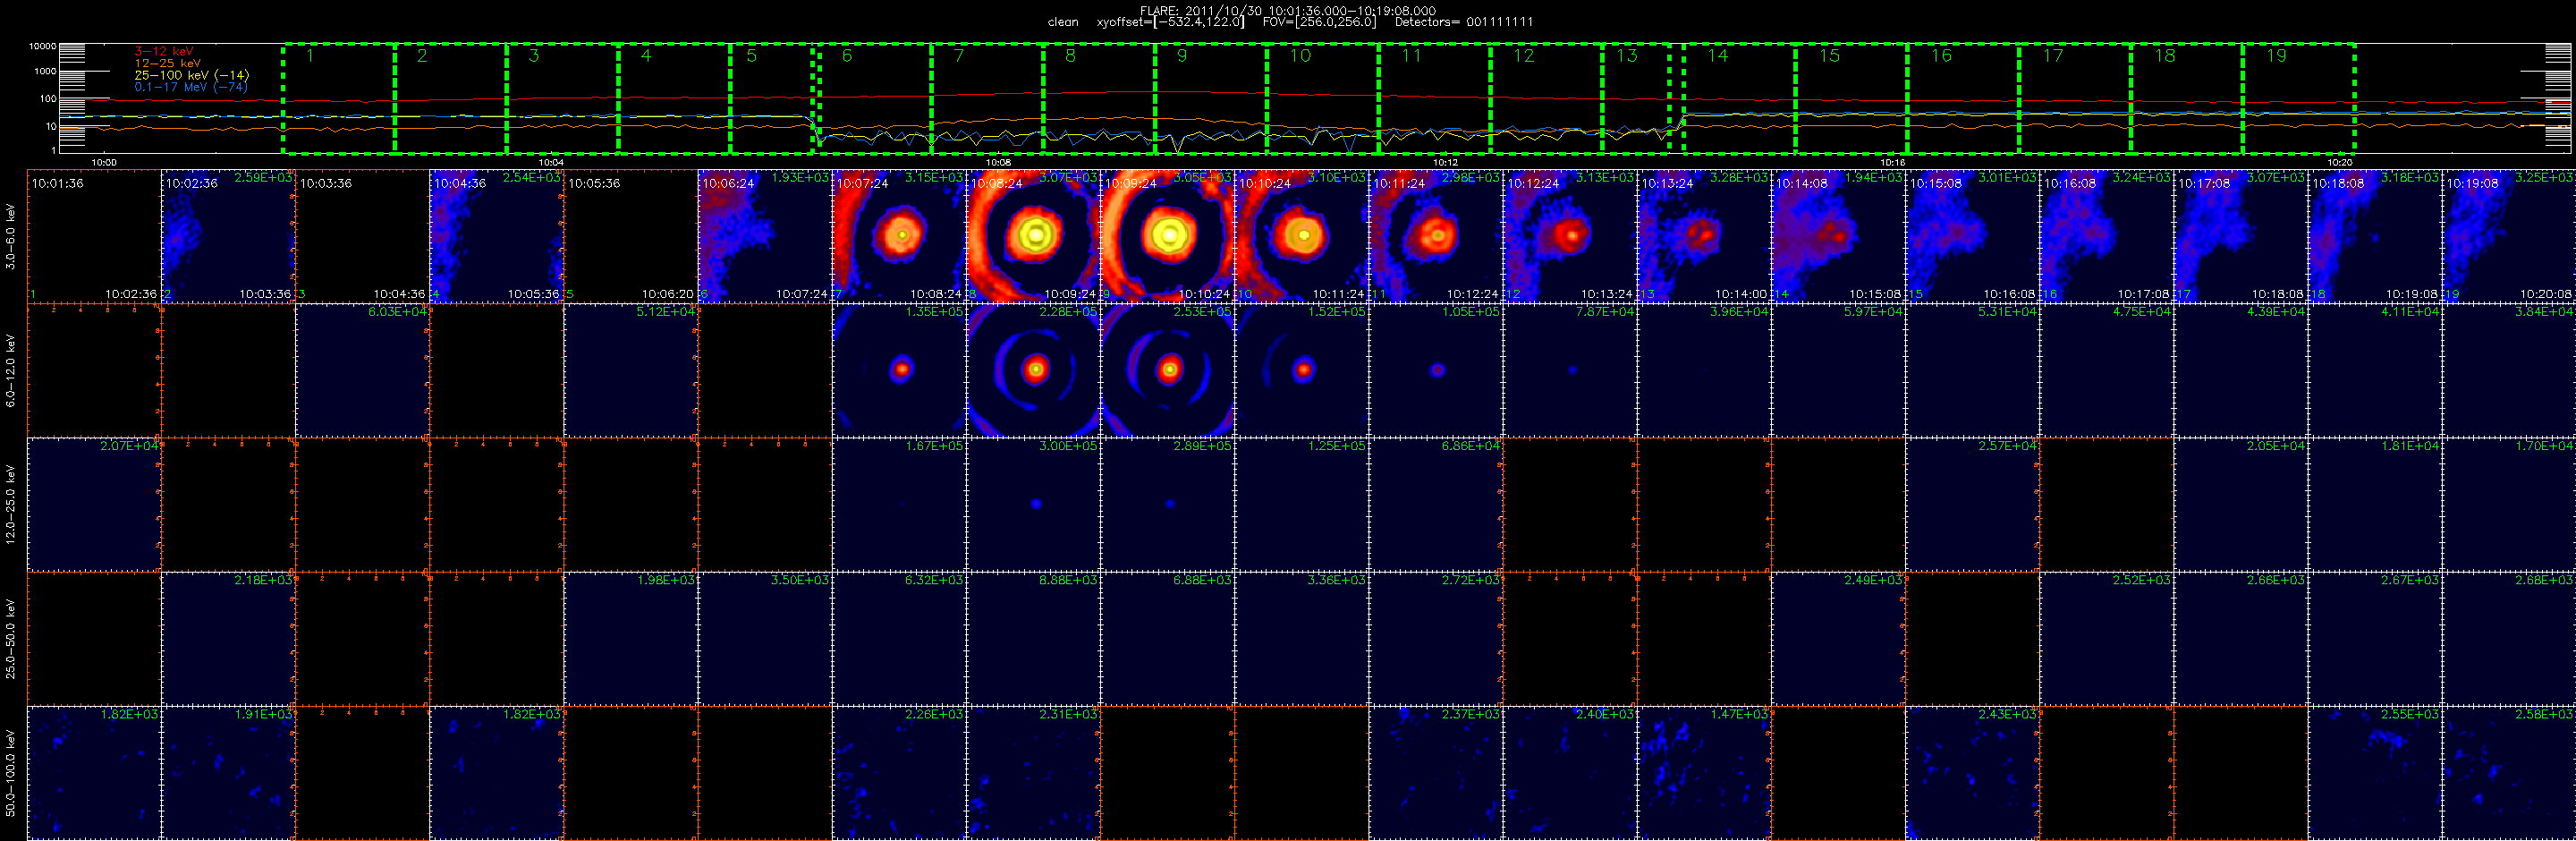
Task: Open the 25–50 keV image labeled 6.32E+03
Action: [899, 639]
